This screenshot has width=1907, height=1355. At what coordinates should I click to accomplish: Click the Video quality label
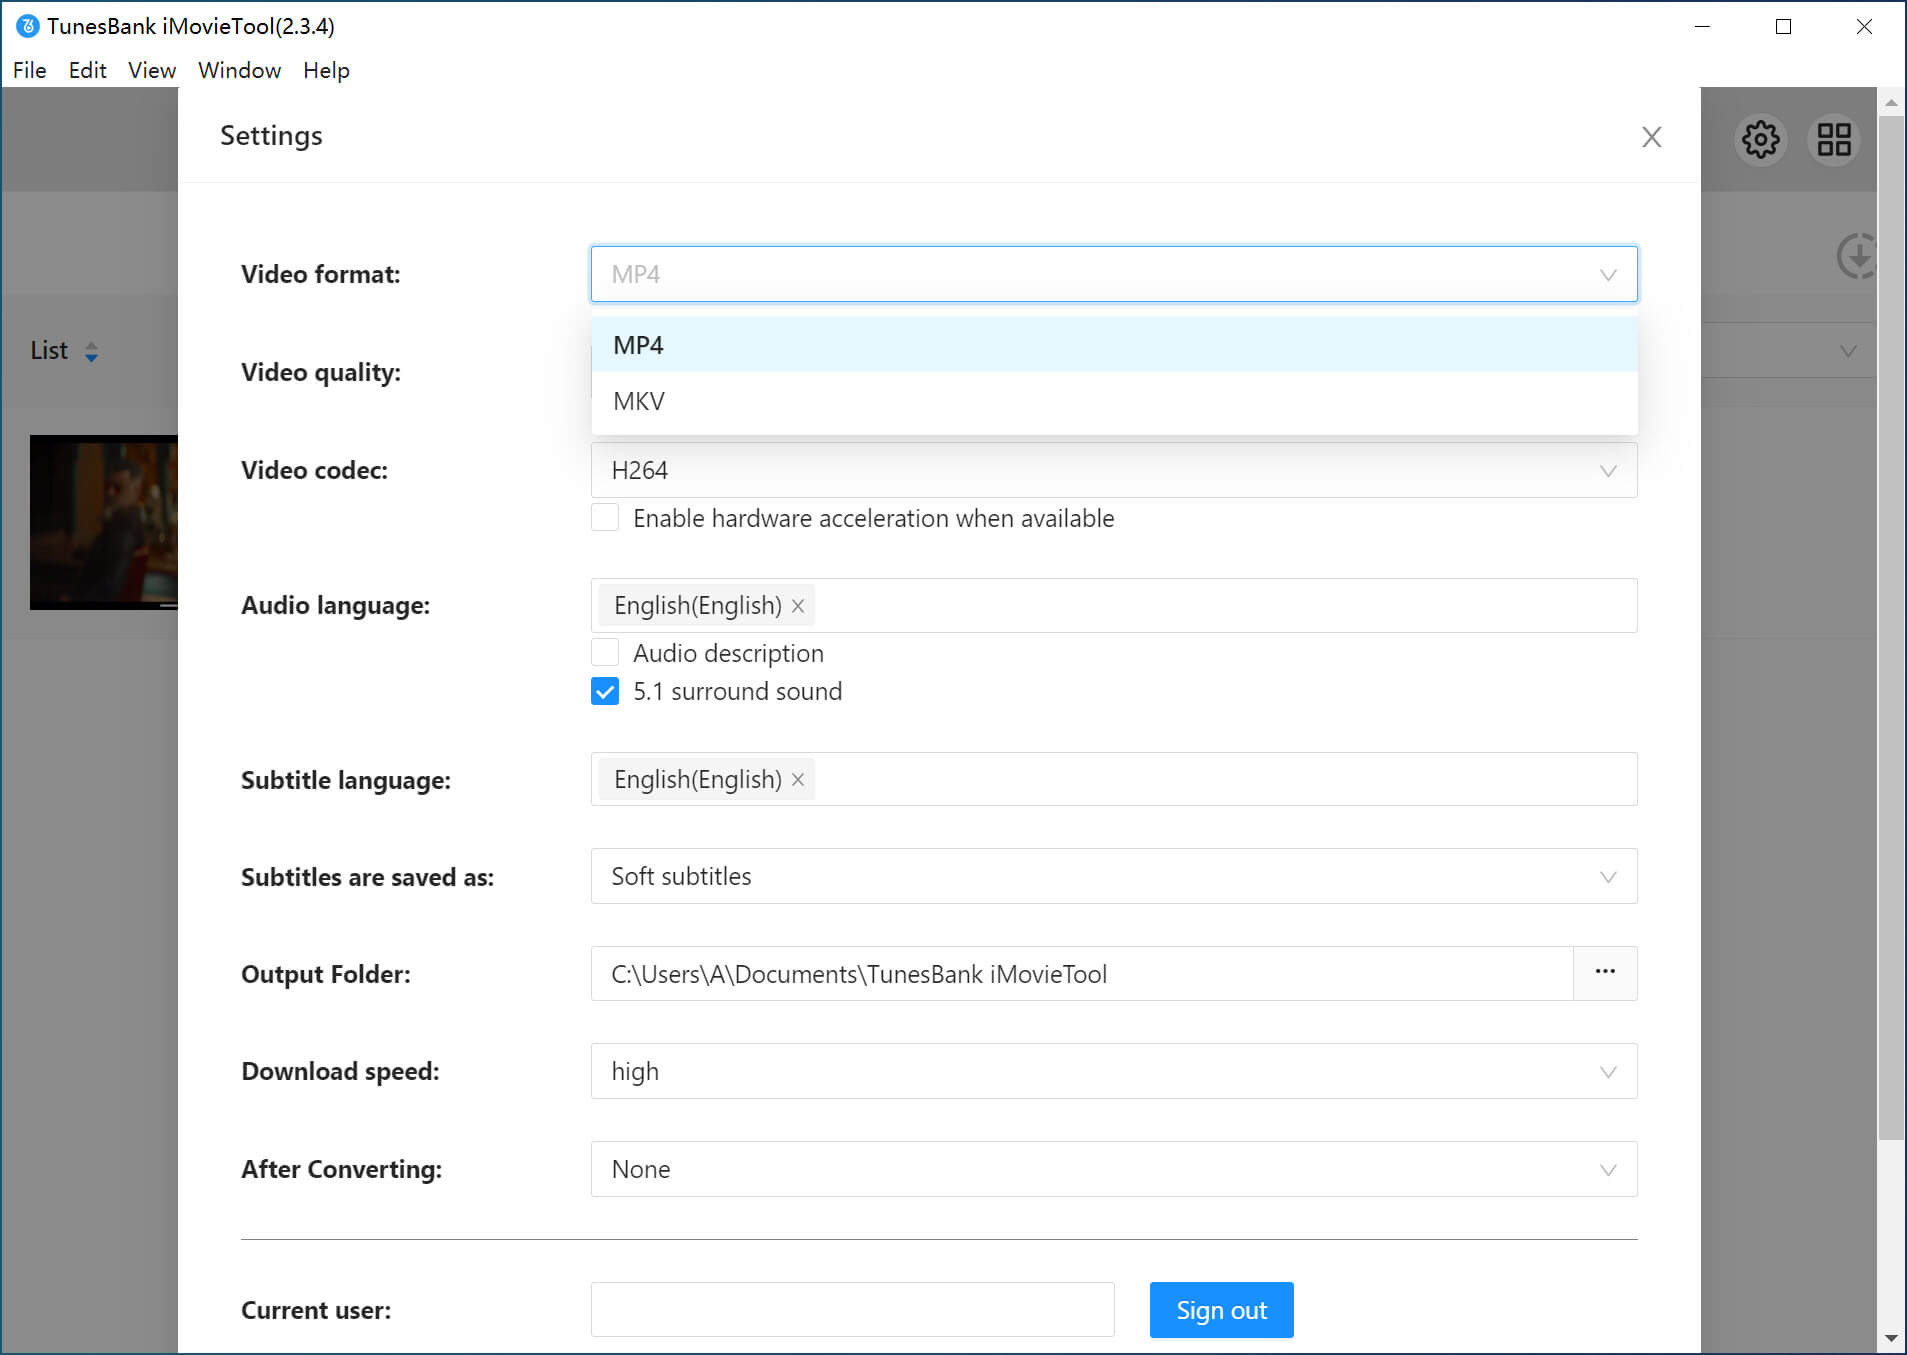point(321,372)
